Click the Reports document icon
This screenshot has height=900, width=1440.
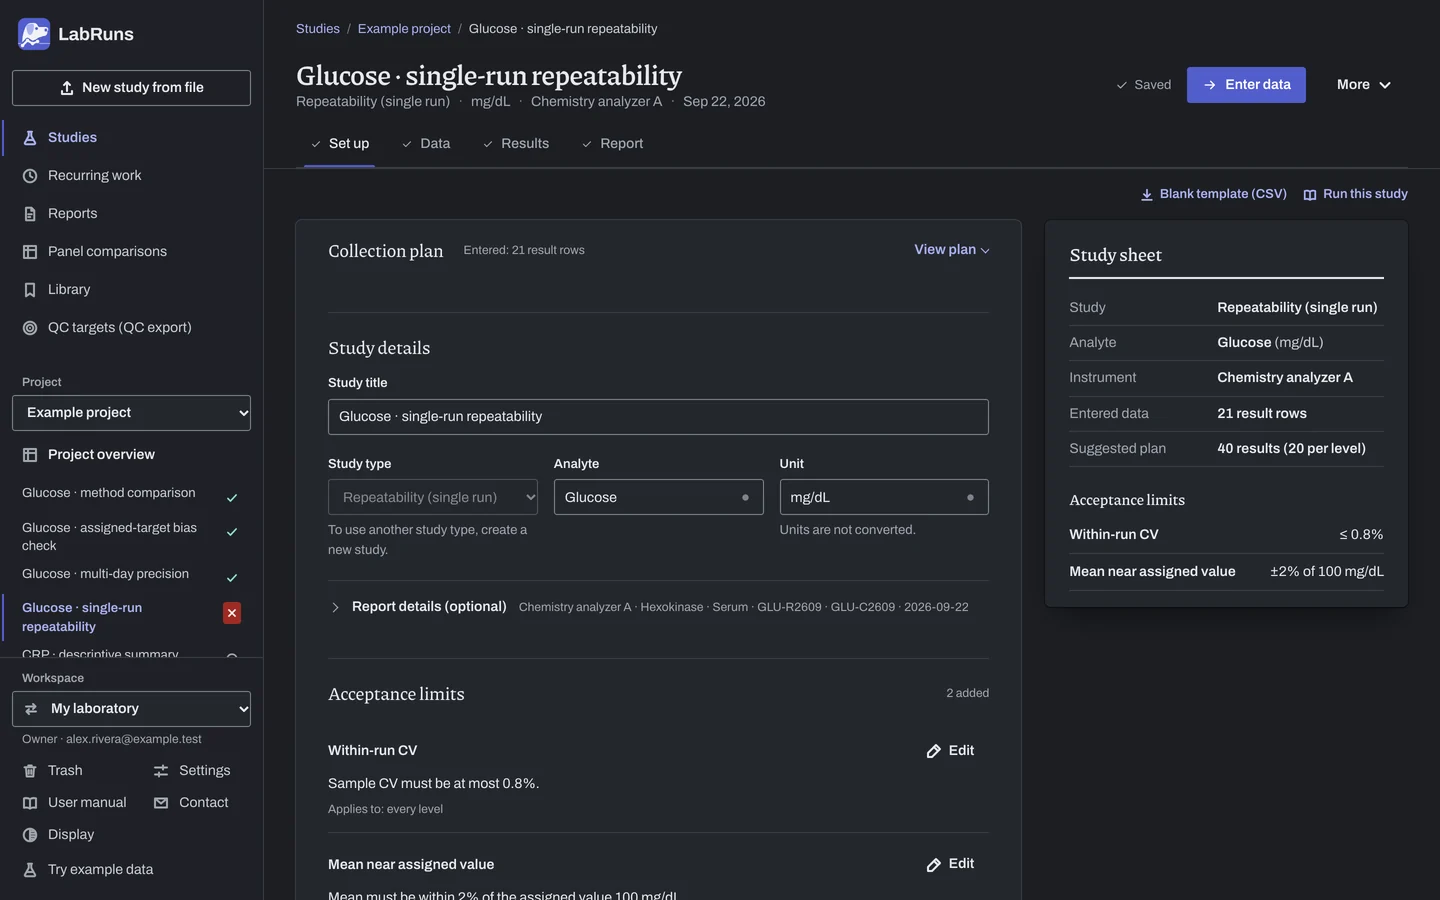click(30, 214)
